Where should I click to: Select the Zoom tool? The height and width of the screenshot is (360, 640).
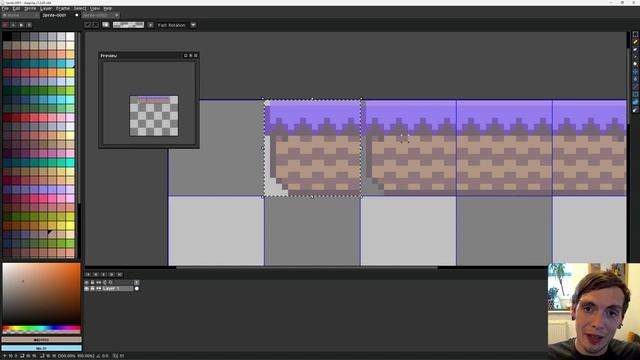click(635, 64)
